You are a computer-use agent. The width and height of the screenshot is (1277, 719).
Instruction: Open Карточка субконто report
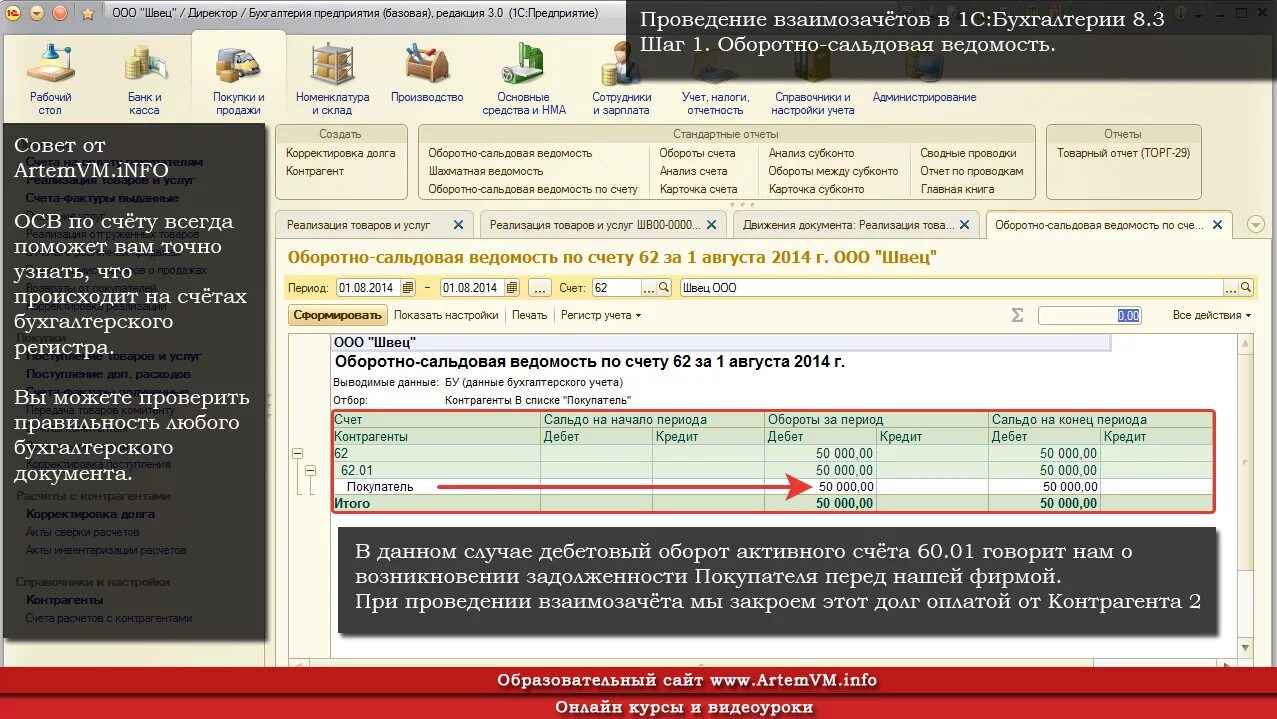816,189
